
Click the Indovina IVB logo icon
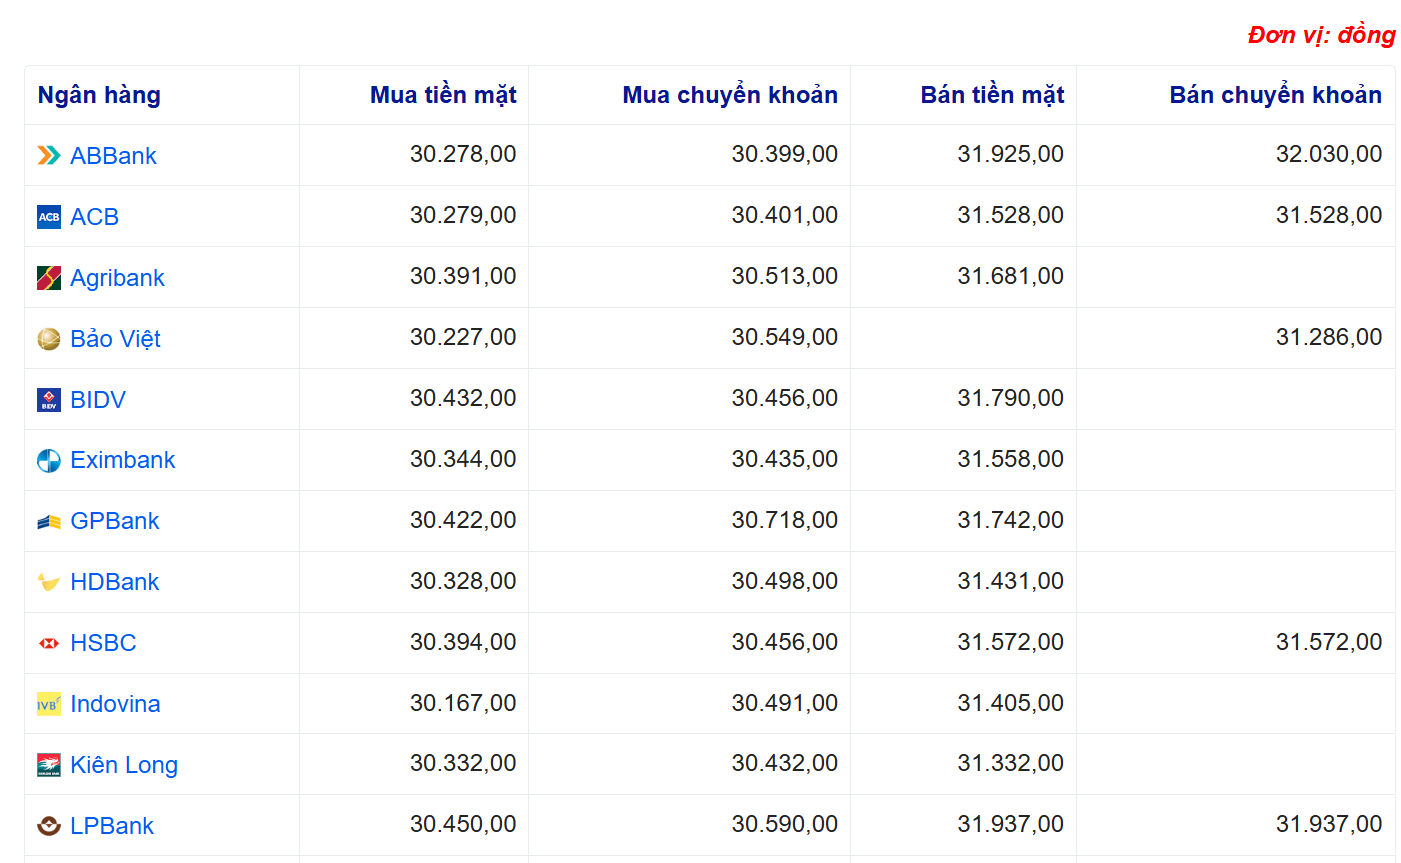click(49, 704)
